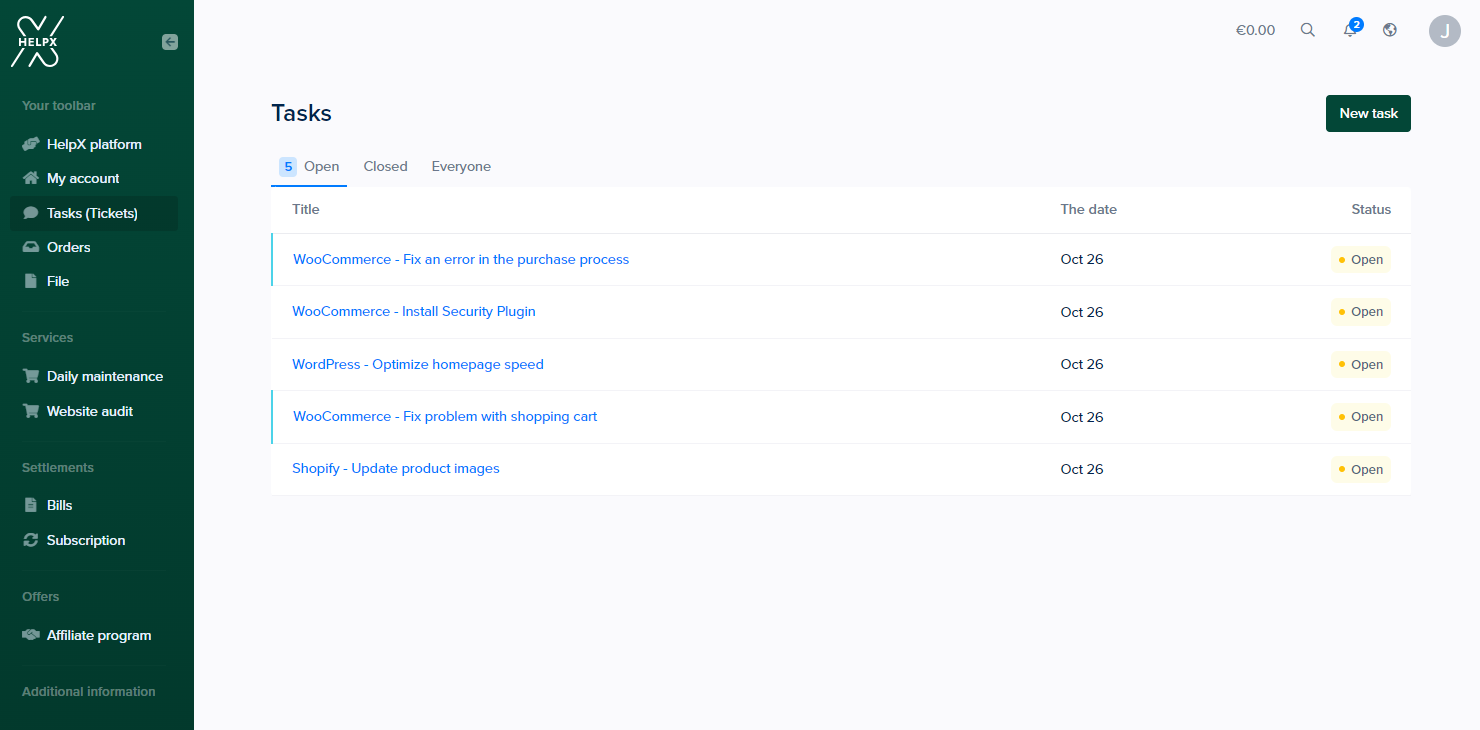Open the search magnifier icon
Screen dimensions: 1480x730
tap(1307, 30)
